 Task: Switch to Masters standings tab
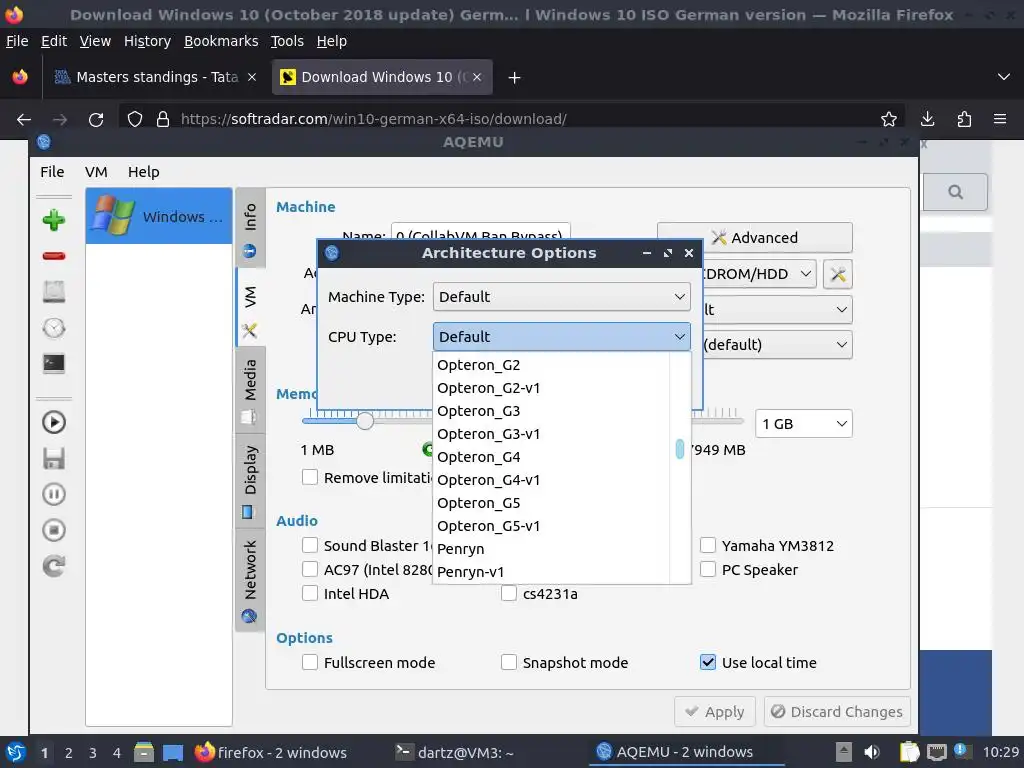(155, 77)
